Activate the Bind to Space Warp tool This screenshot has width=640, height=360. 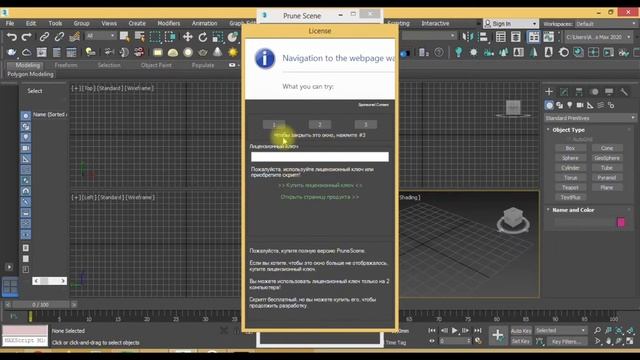[74, 37]
